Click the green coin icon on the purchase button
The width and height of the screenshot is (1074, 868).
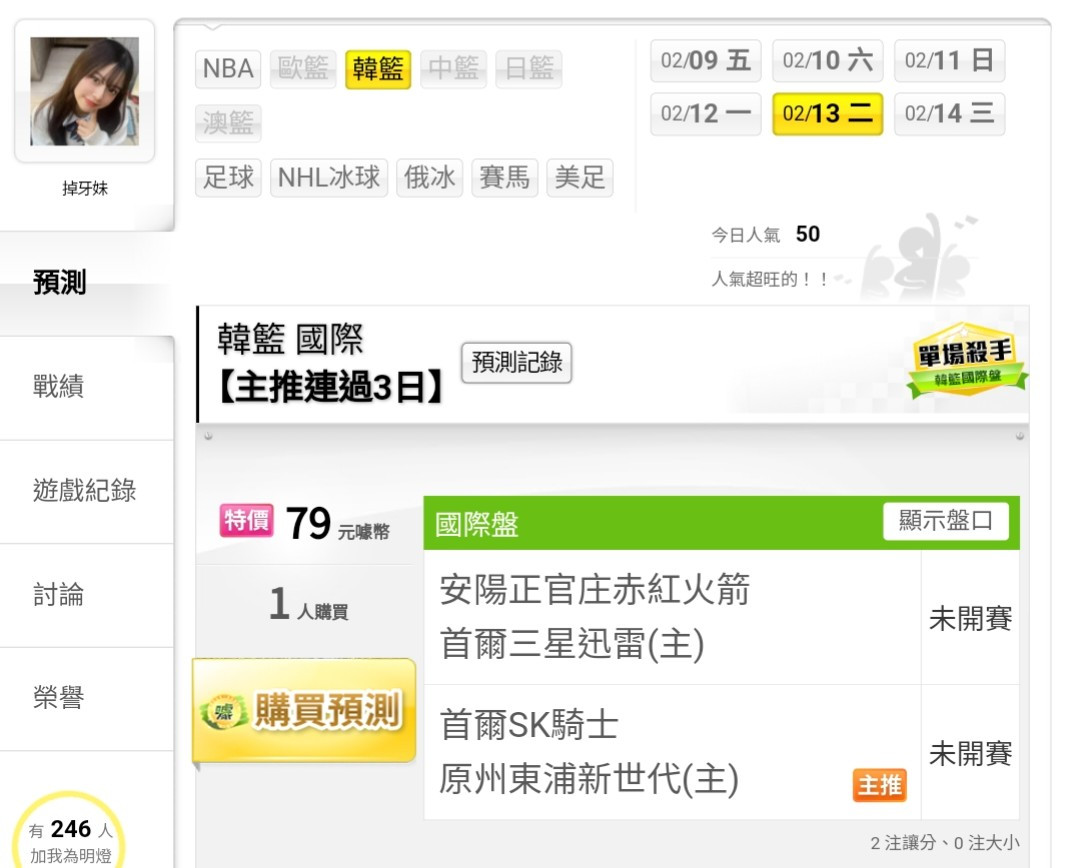tap(223, 712)
